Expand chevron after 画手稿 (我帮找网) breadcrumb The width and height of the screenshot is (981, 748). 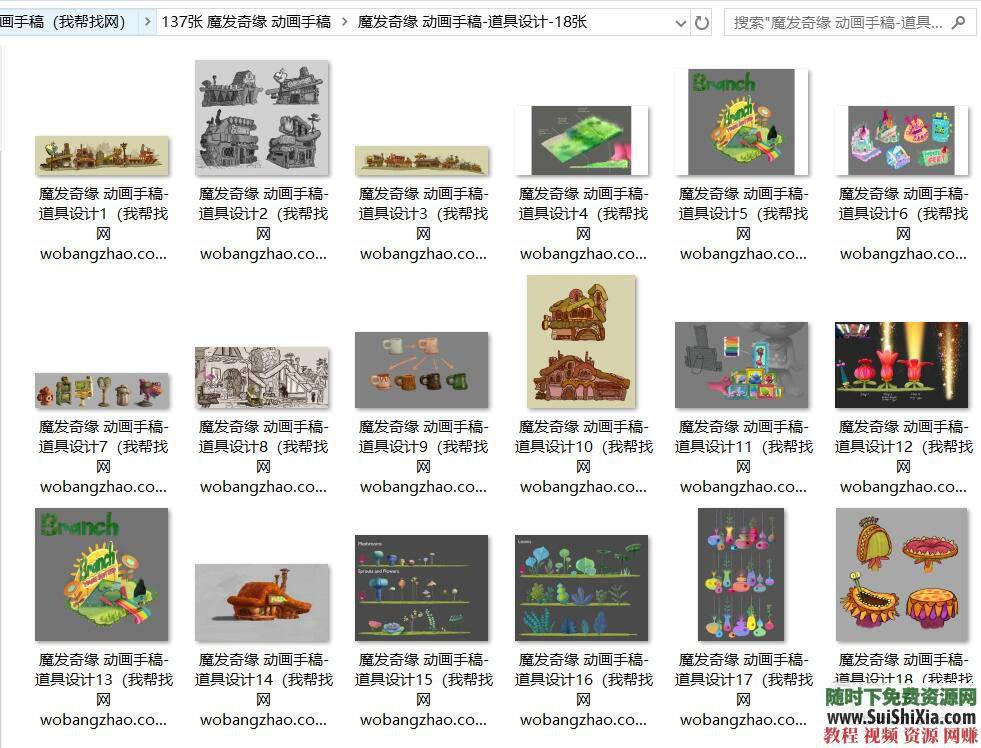point(147,23)
